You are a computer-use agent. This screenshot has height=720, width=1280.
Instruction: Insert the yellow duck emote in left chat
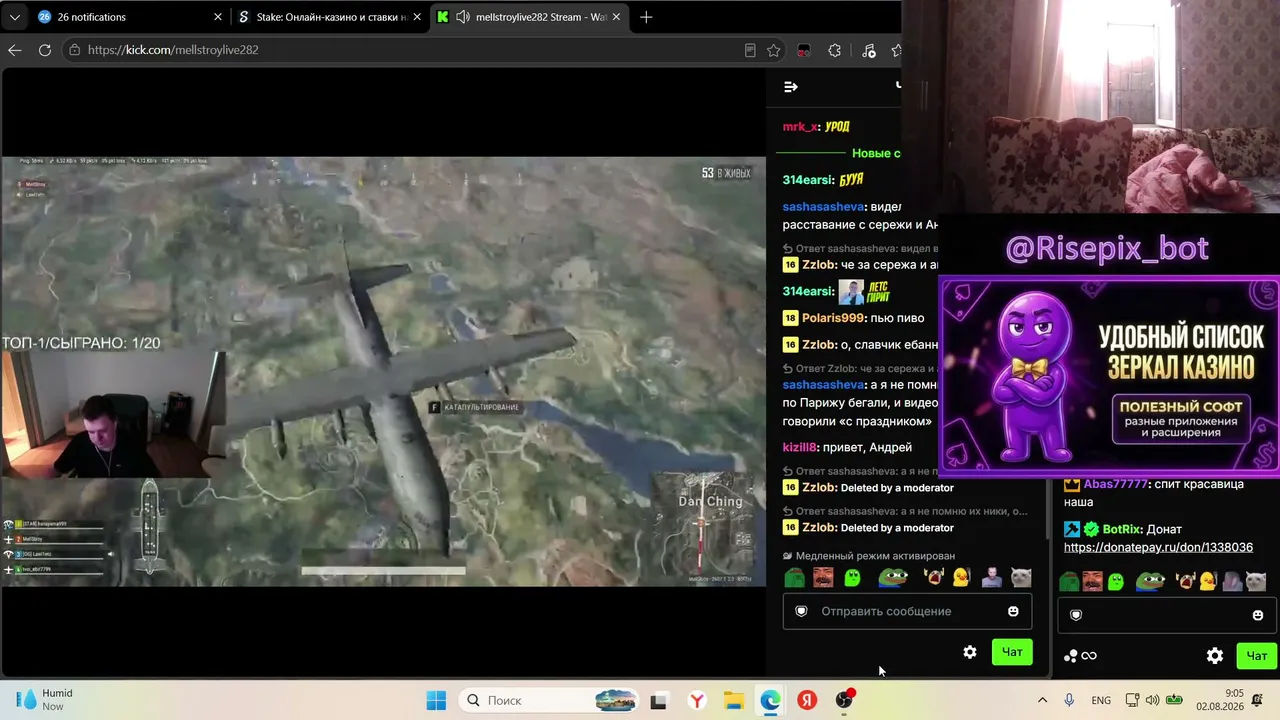tap(961, 577)
